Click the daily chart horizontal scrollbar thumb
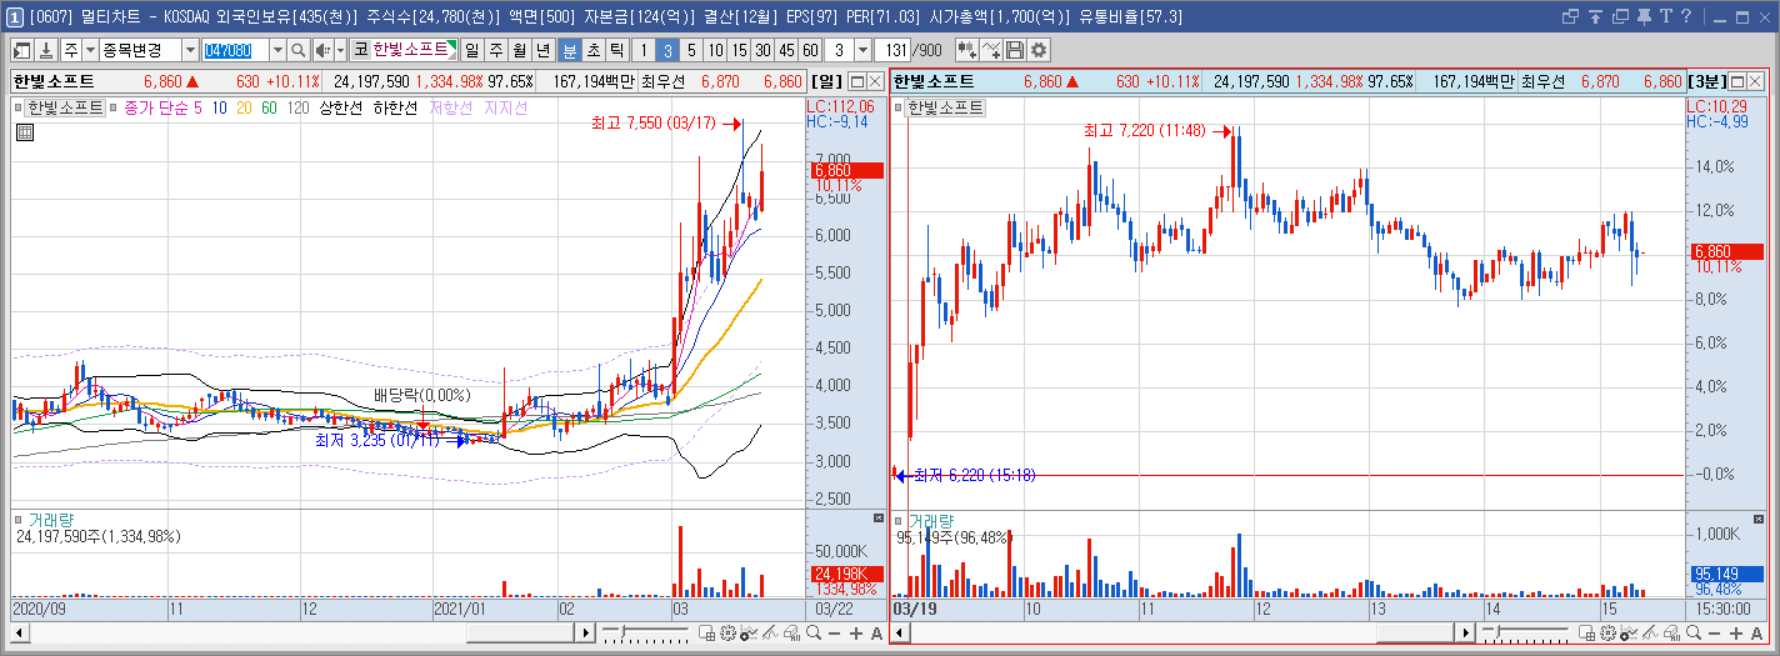Viewport: 1780px width, 656px height. point(520,633)
